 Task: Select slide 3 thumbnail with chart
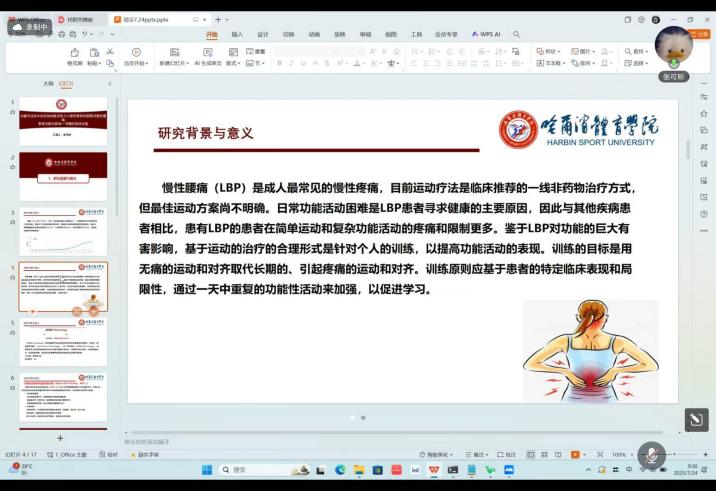(63, 232)
